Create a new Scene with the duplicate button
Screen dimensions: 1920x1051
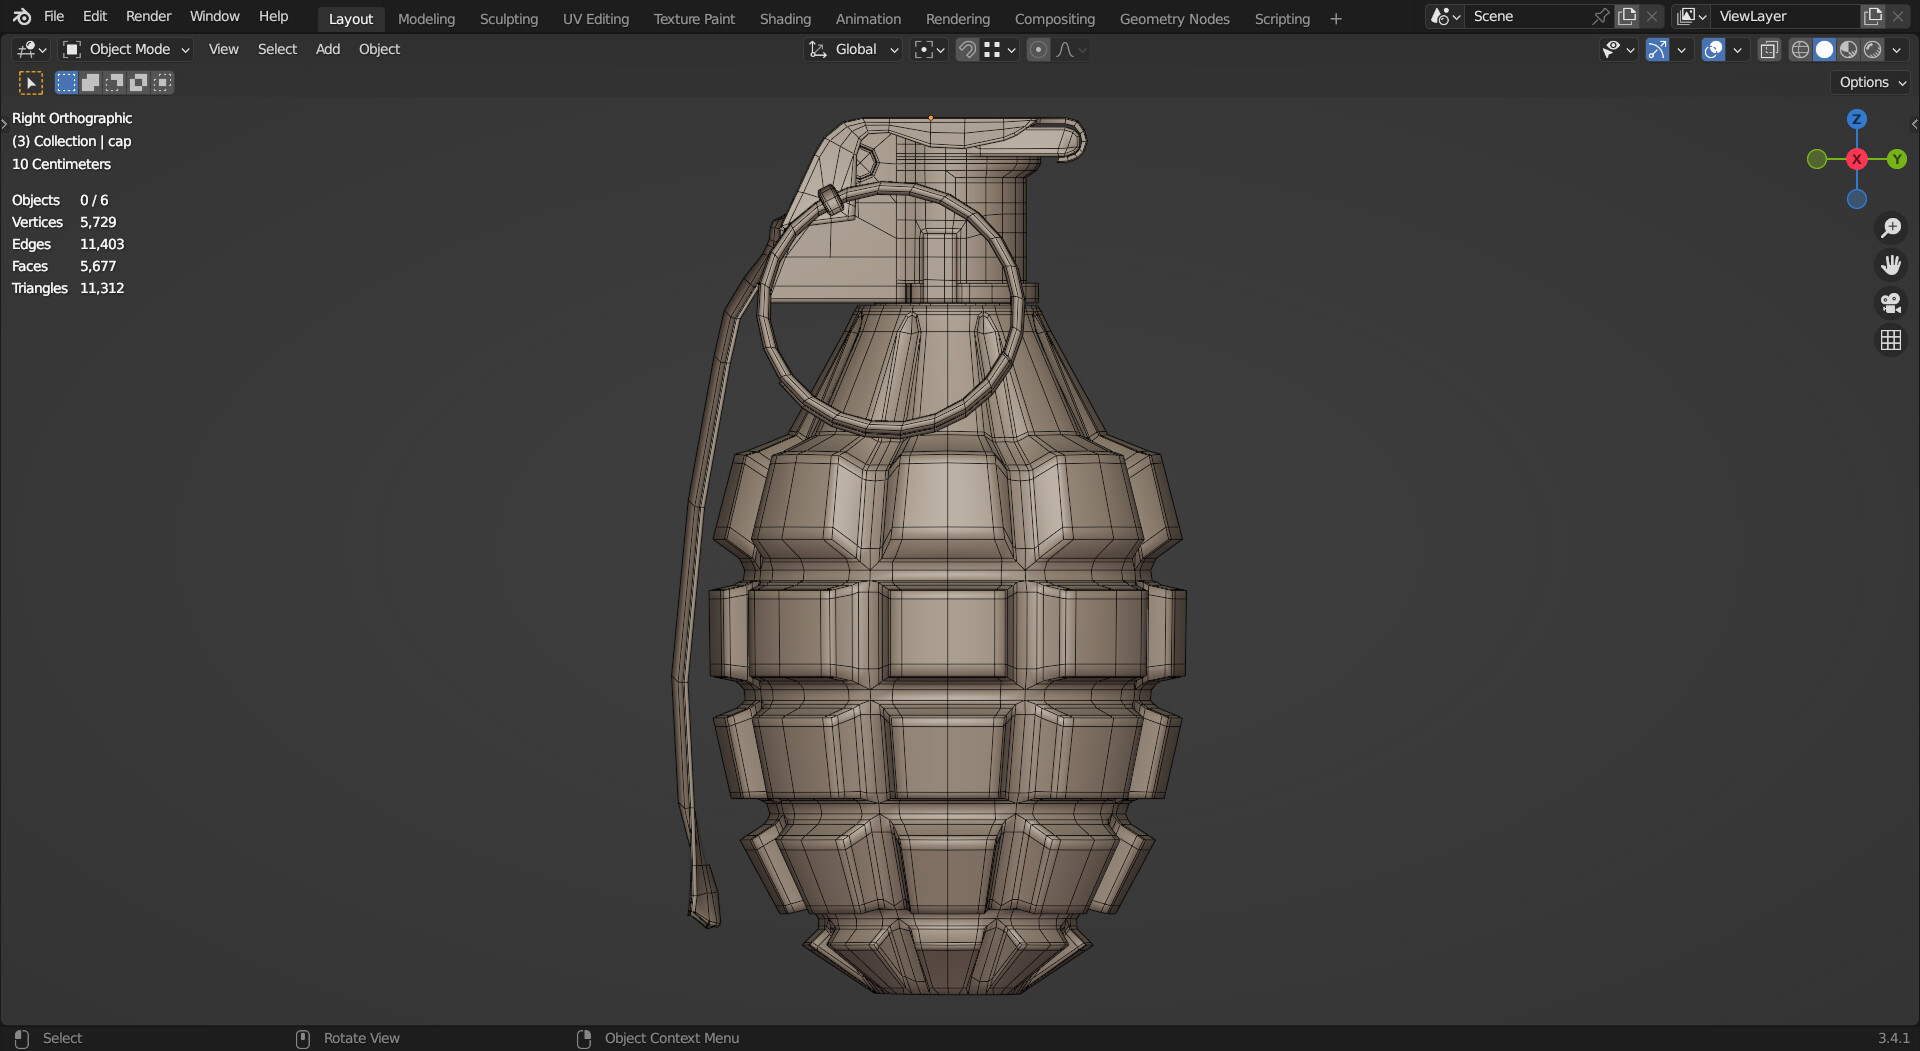point(1627,16)
